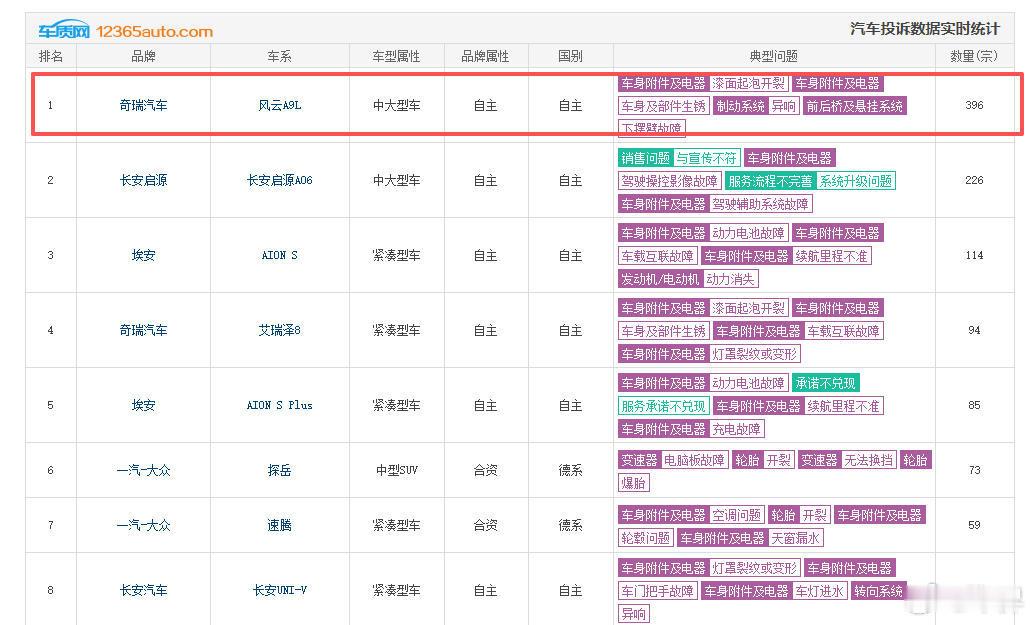This screenshot has height=625, width=1034.
Task: Open the 速腾 car series link
Action: point(279,525)
